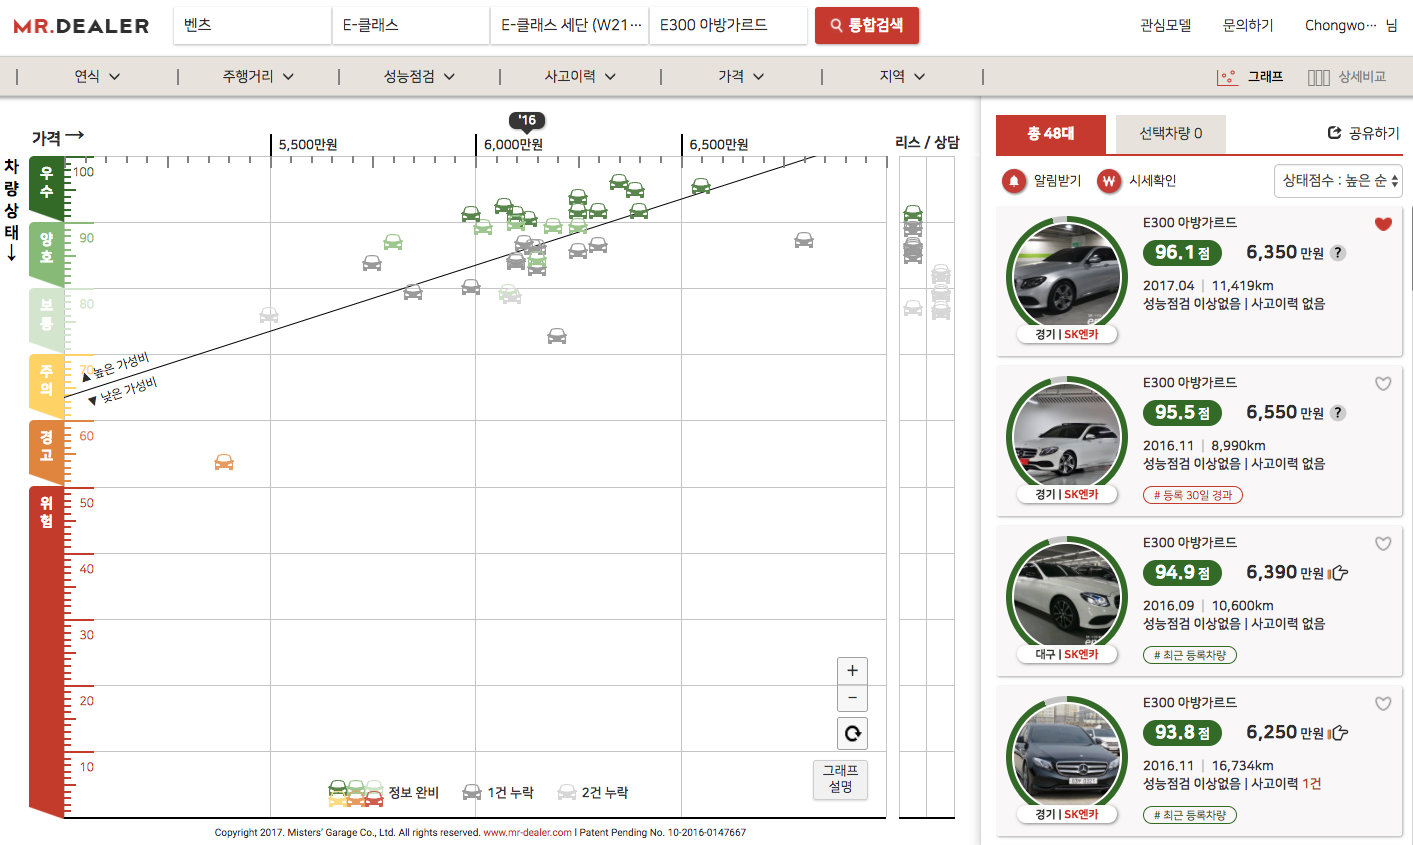Open the silver car thumbnail scored 96.1 점

tap(1067, 276)
